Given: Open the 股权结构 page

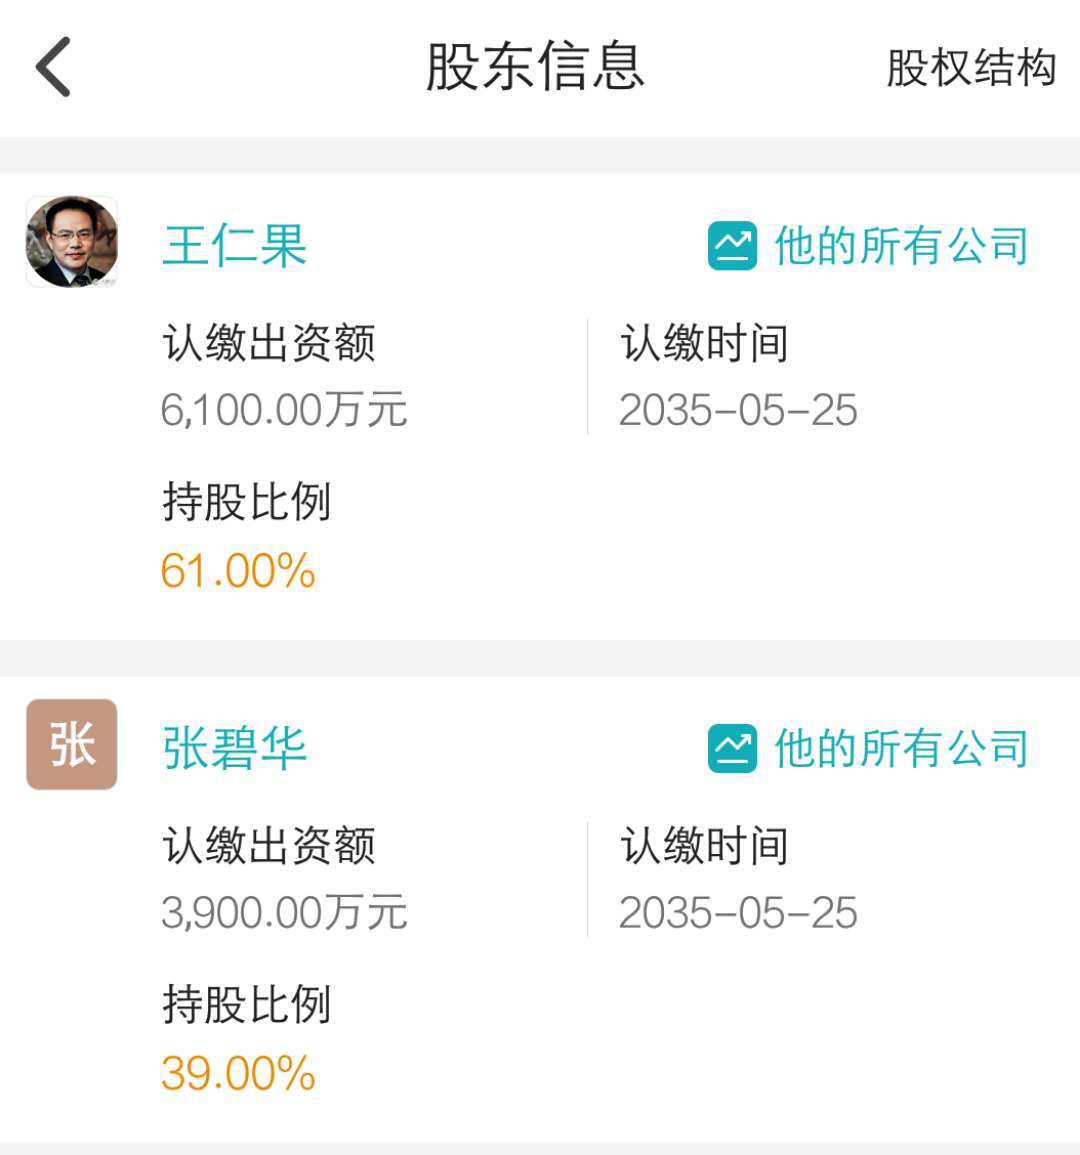Looking at the screenshot, I should tap(971, 68).
